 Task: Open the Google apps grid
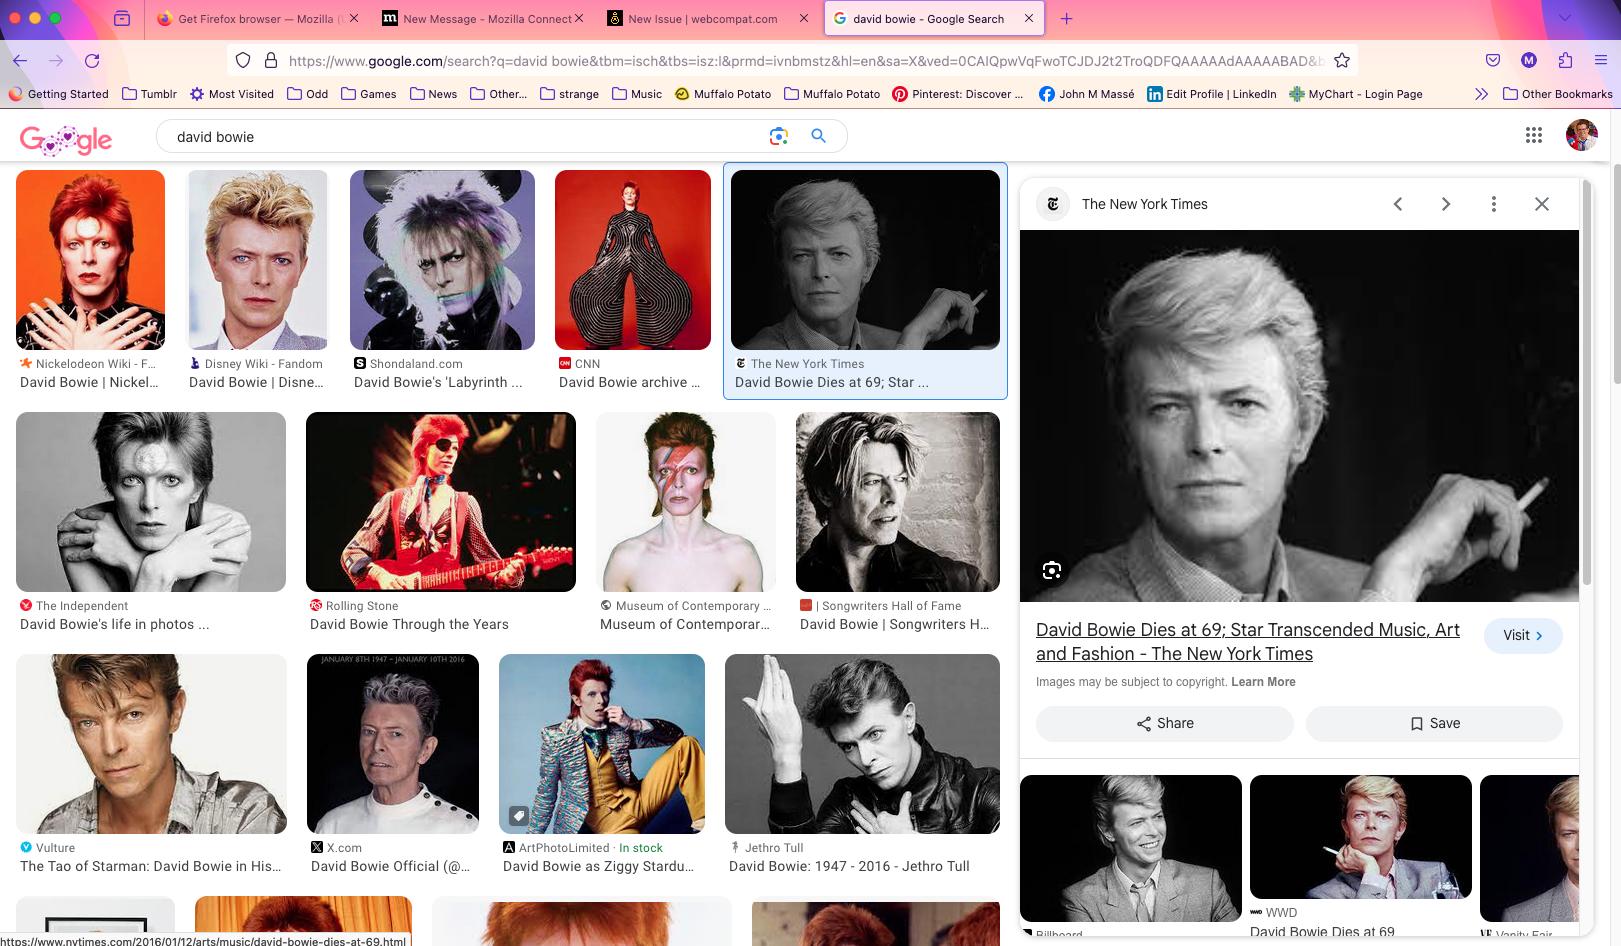click(x=1533, y=135)
